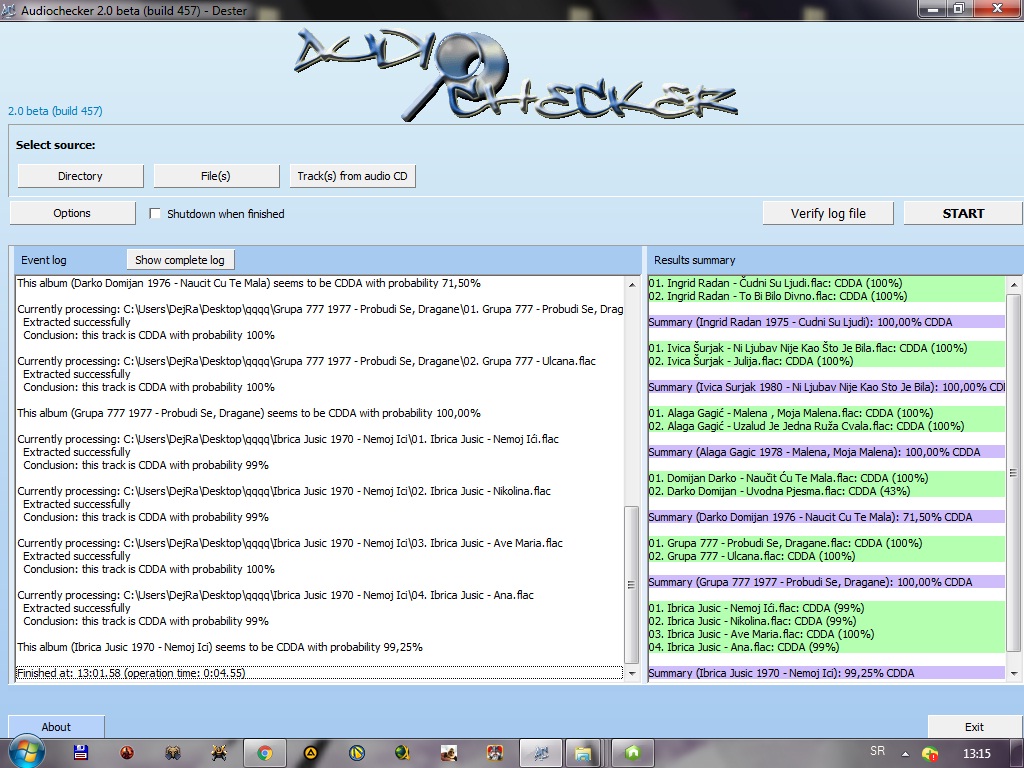Viewport: 1024px width, 768px height.
Task: Click the red round taskbar icon
Action: [x=127, y=752]
